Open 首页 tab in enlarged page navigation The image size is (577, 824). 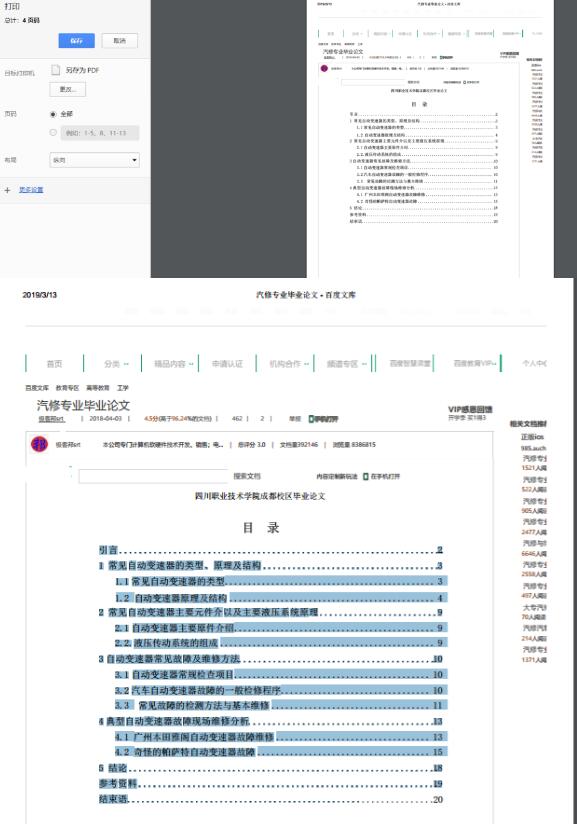tap(55, 364)
